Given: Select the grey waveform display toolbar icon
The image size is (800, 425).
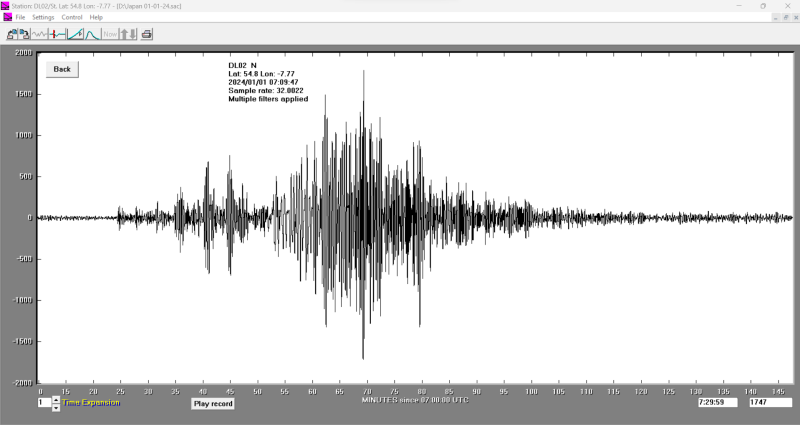Looking at the screenshot, I should [x=39, y=34].
